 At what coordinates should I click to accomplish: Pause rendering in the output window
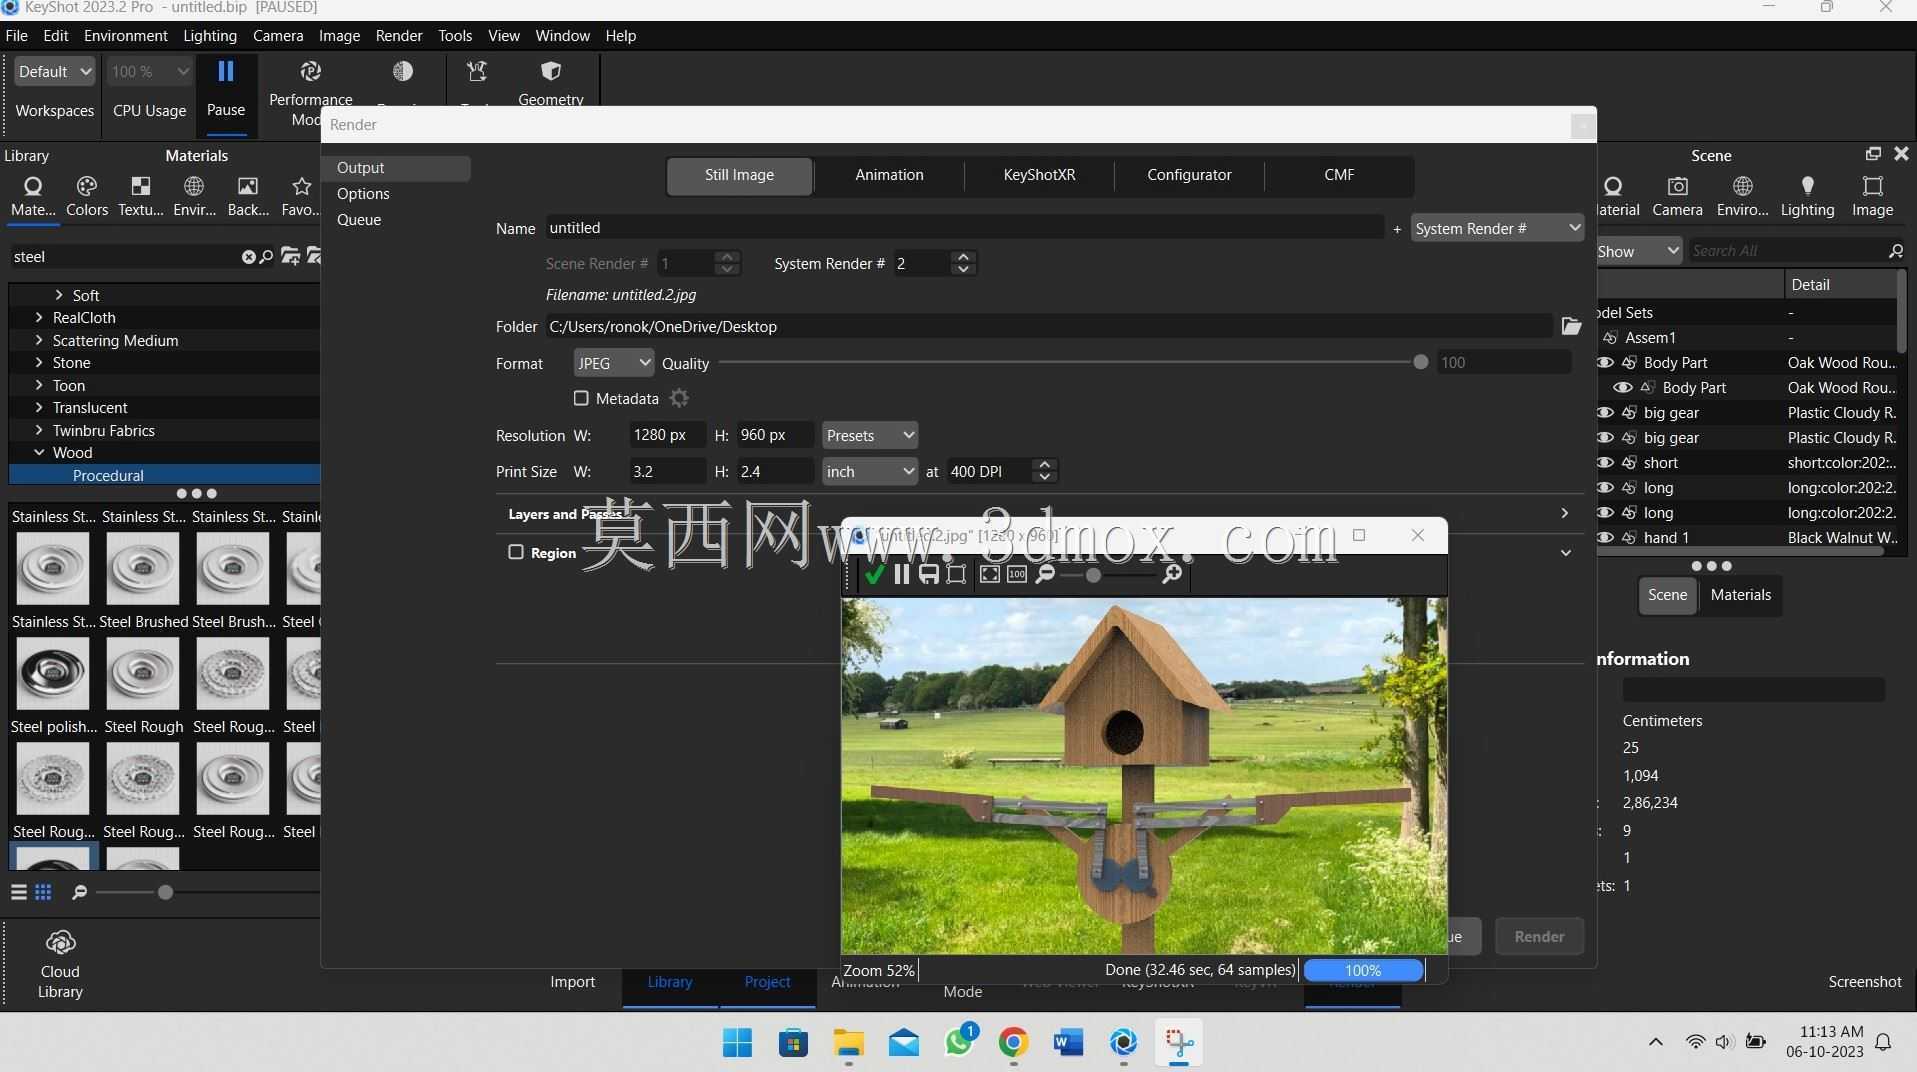(x=902, y=574)
